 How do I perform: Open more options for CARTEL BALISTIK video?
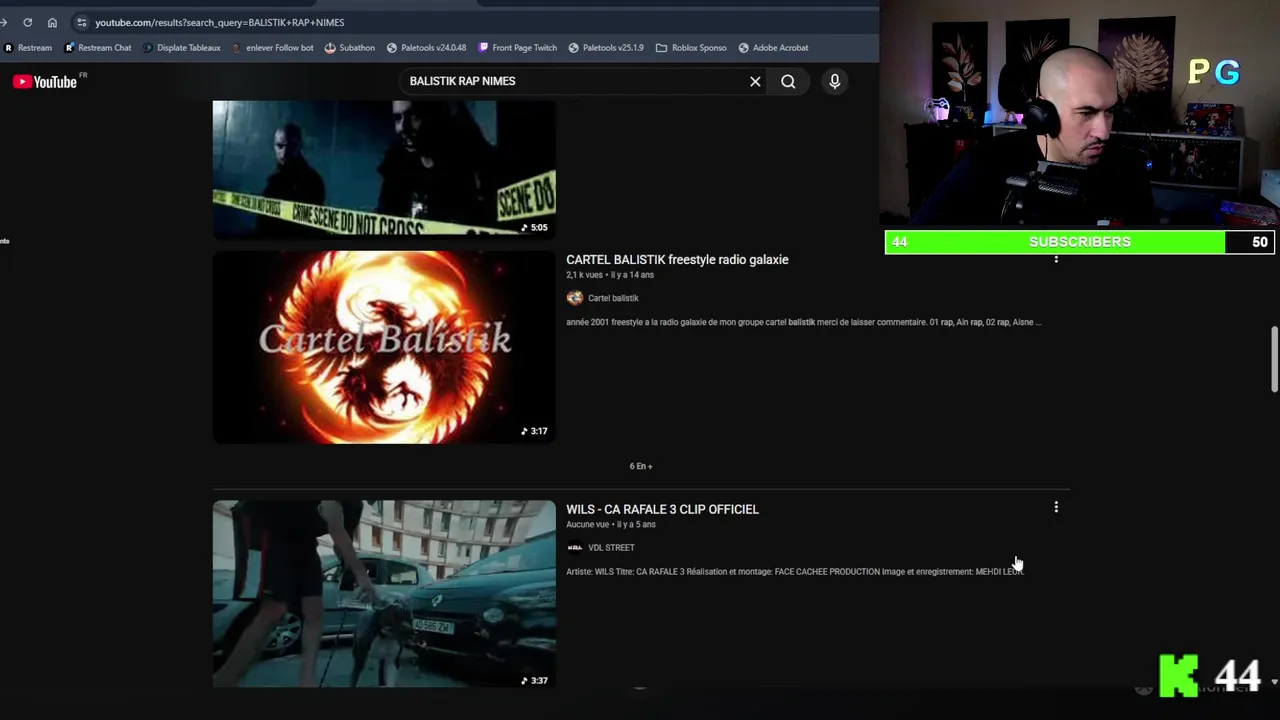1056,259
